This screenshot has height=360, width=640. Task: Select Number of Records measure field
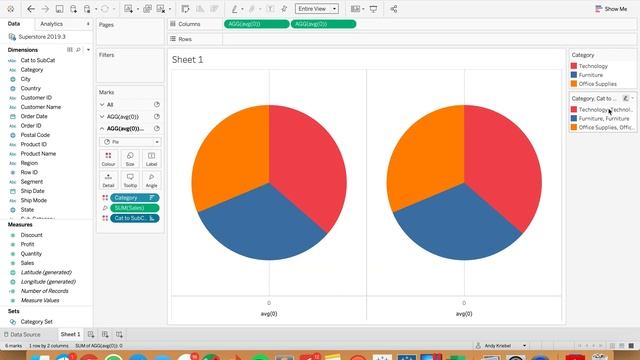[44, 291]
